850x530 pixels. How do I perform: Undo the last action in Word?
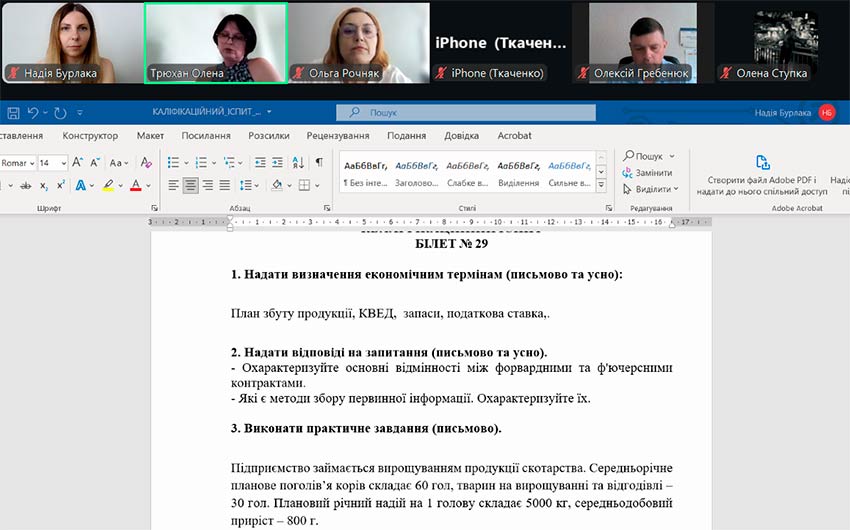point(33,113)
